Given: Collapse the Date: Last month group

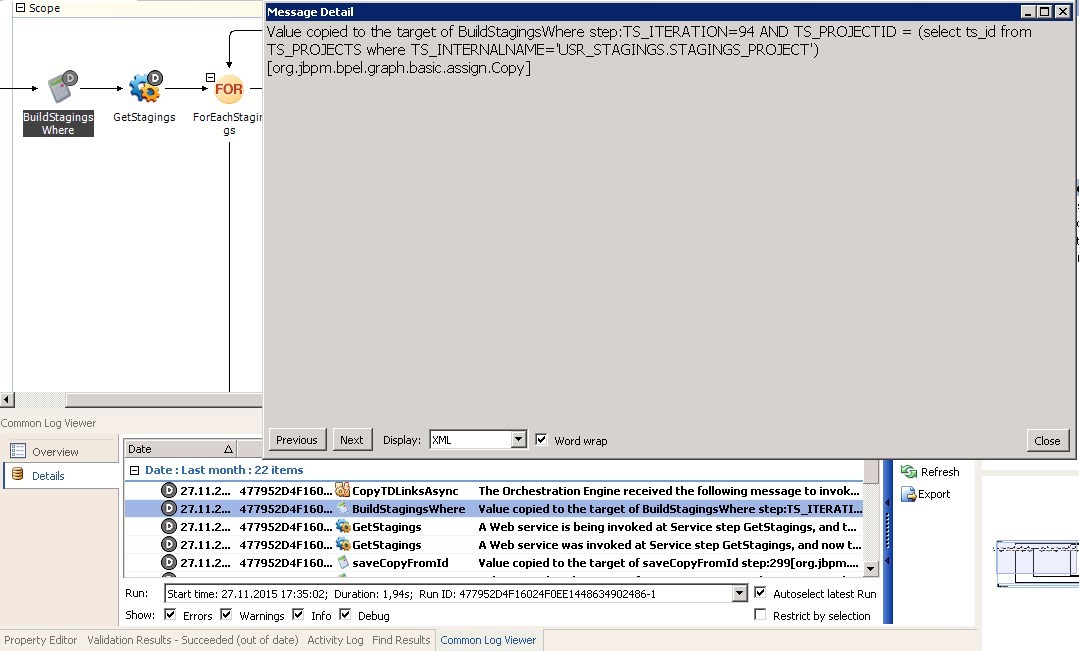Looking at the screenshot, I should coord(134,470).
